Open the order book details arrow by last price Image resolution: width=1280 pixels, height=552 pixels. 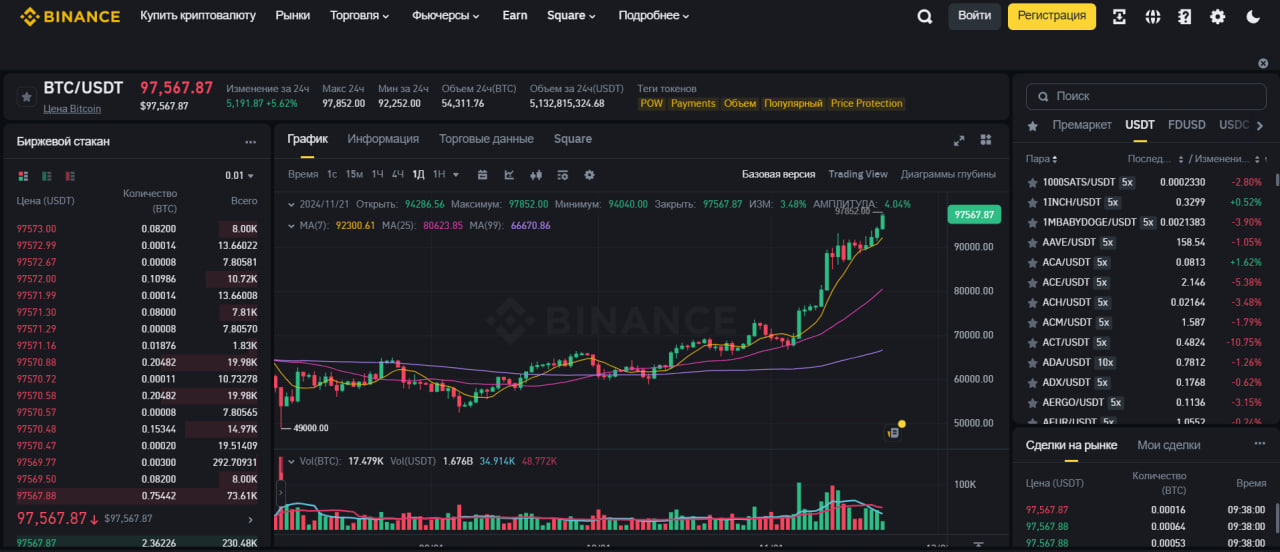click(250, 519)
